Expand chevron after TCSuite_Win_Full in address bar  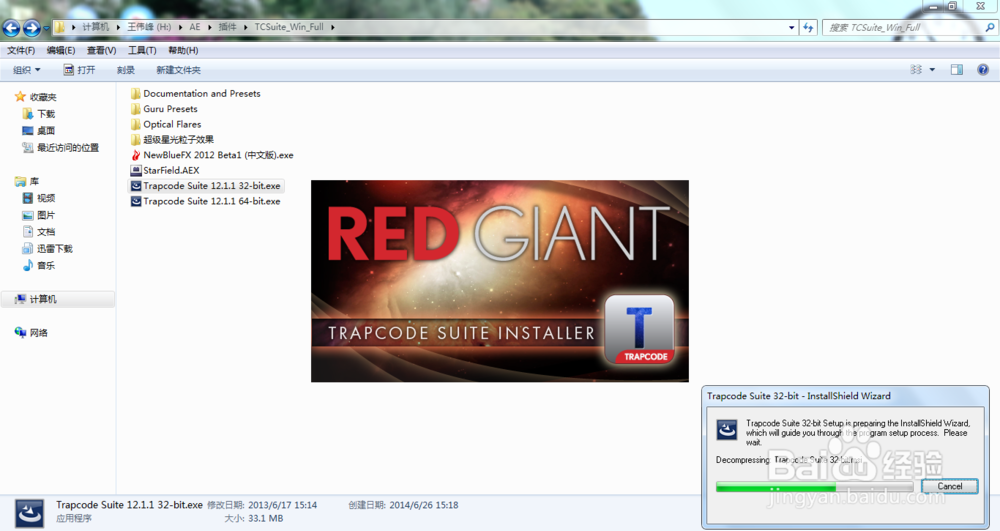click(x=332, y=27)
